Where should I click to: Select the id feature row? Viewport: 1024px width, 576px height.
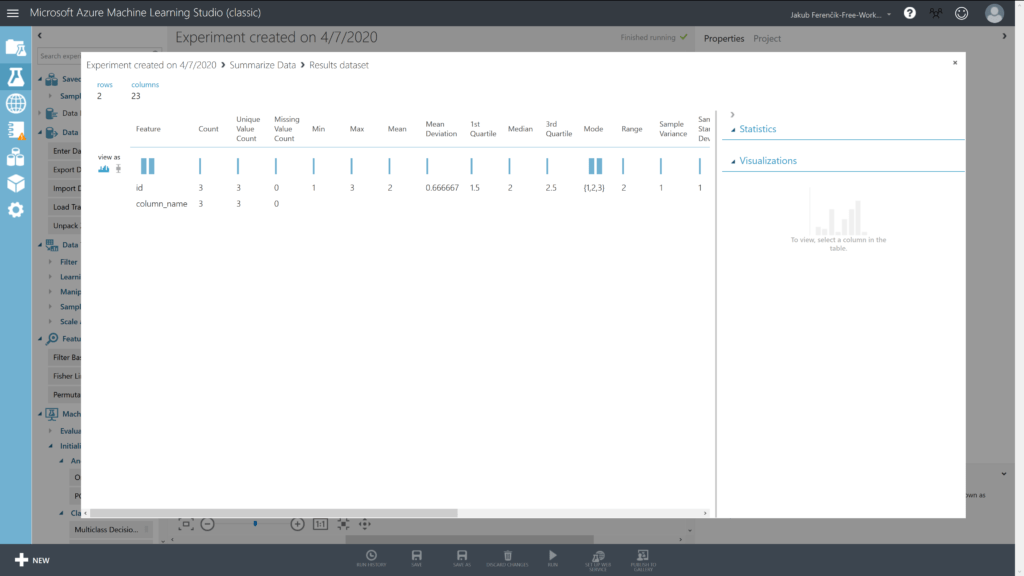140,187
